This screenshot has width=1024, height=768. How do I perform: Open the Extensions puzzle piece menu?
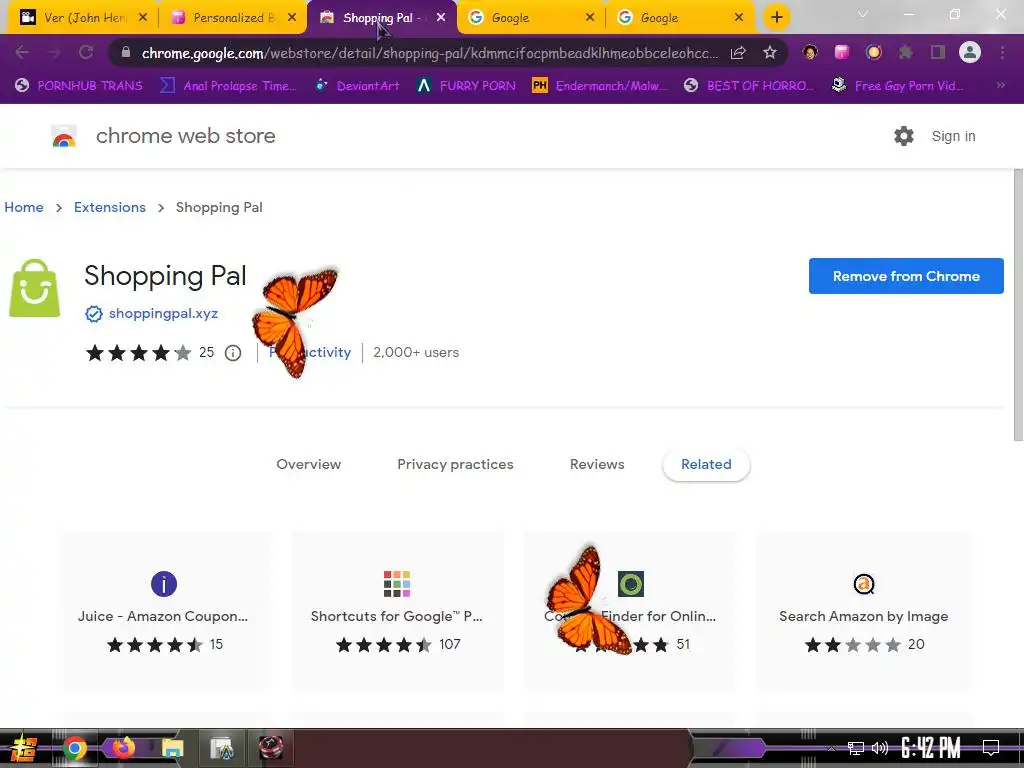pos(906,52)
